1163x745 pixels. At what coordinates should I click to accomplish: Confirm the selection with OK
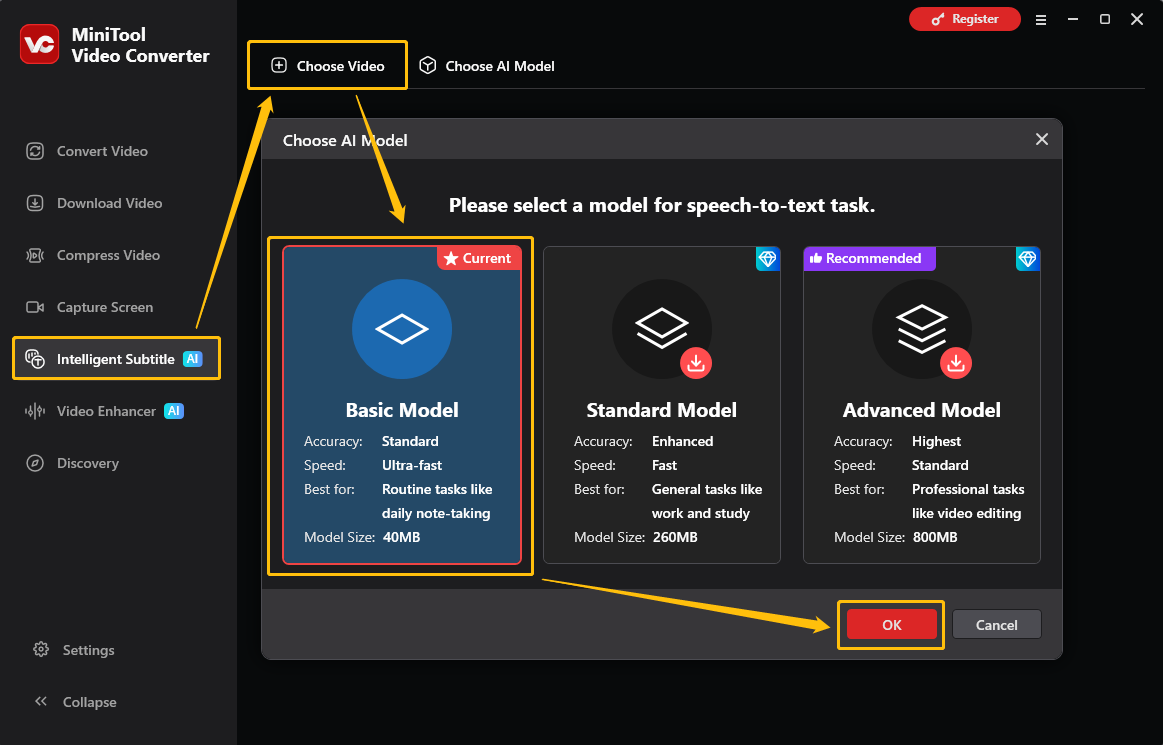892,625
